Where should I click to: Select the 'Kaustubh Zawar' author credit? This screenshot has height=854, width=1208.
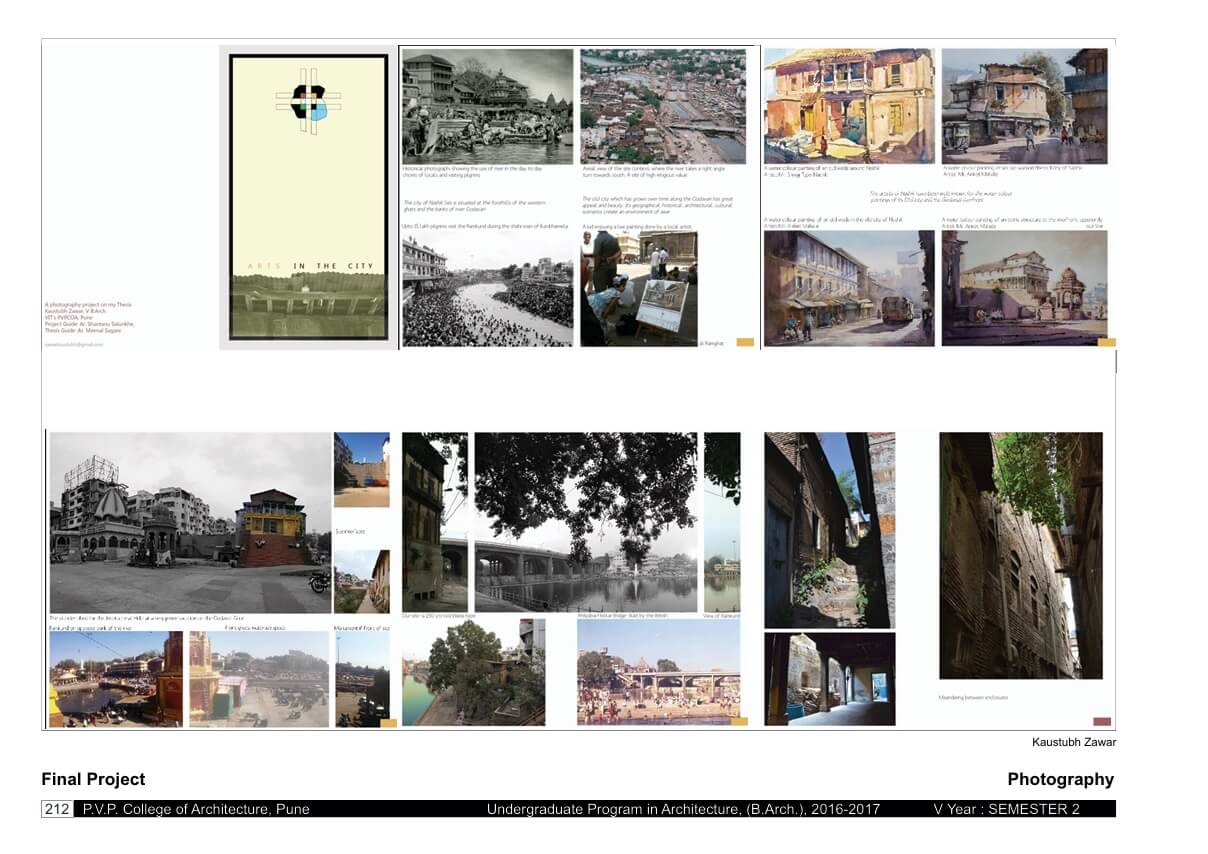coord(1074,742)
